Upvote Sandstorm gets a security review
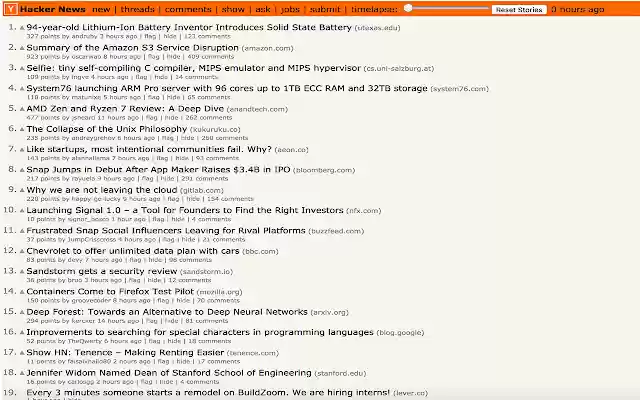The image size is (640, 400). [x=22, y=272]
